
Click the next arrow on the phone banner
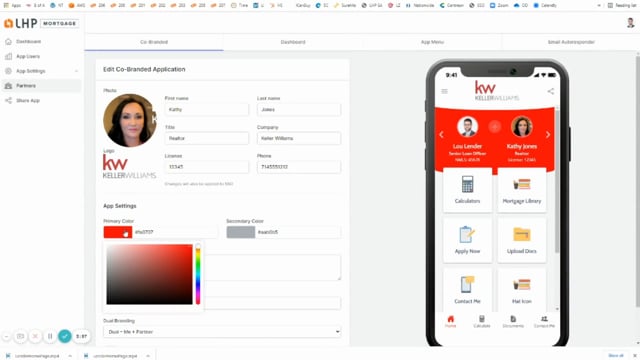click(548, 135)
